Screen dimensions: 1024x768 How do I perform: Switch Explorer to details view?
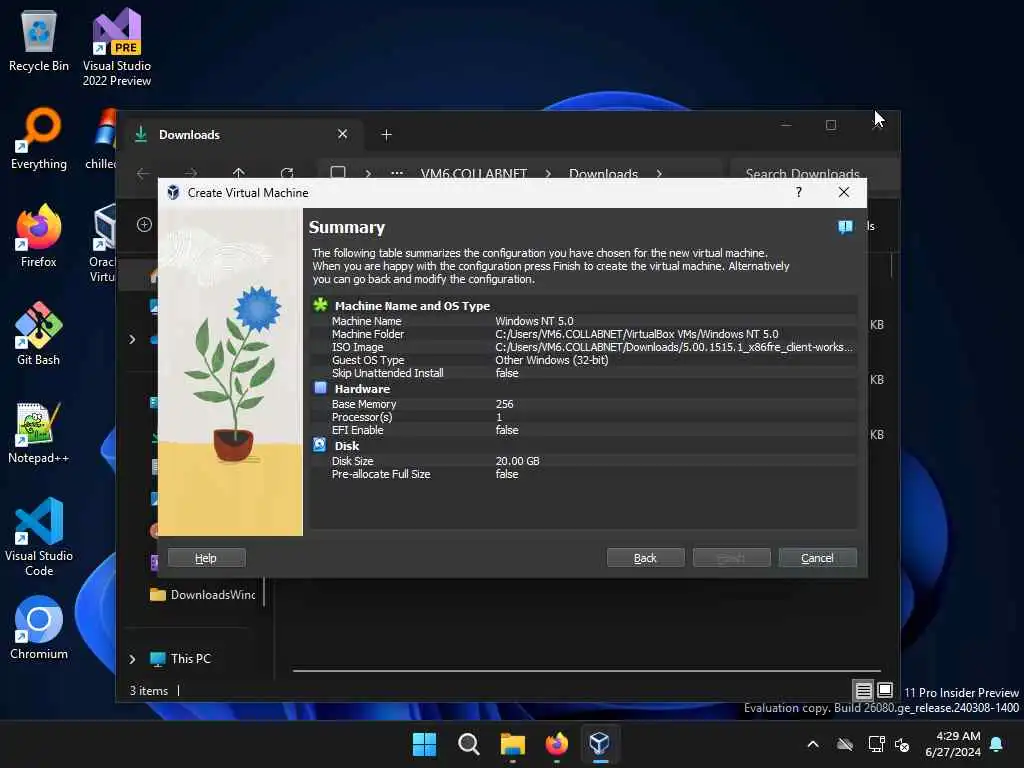pyautogui.click(x=863, y=690)
